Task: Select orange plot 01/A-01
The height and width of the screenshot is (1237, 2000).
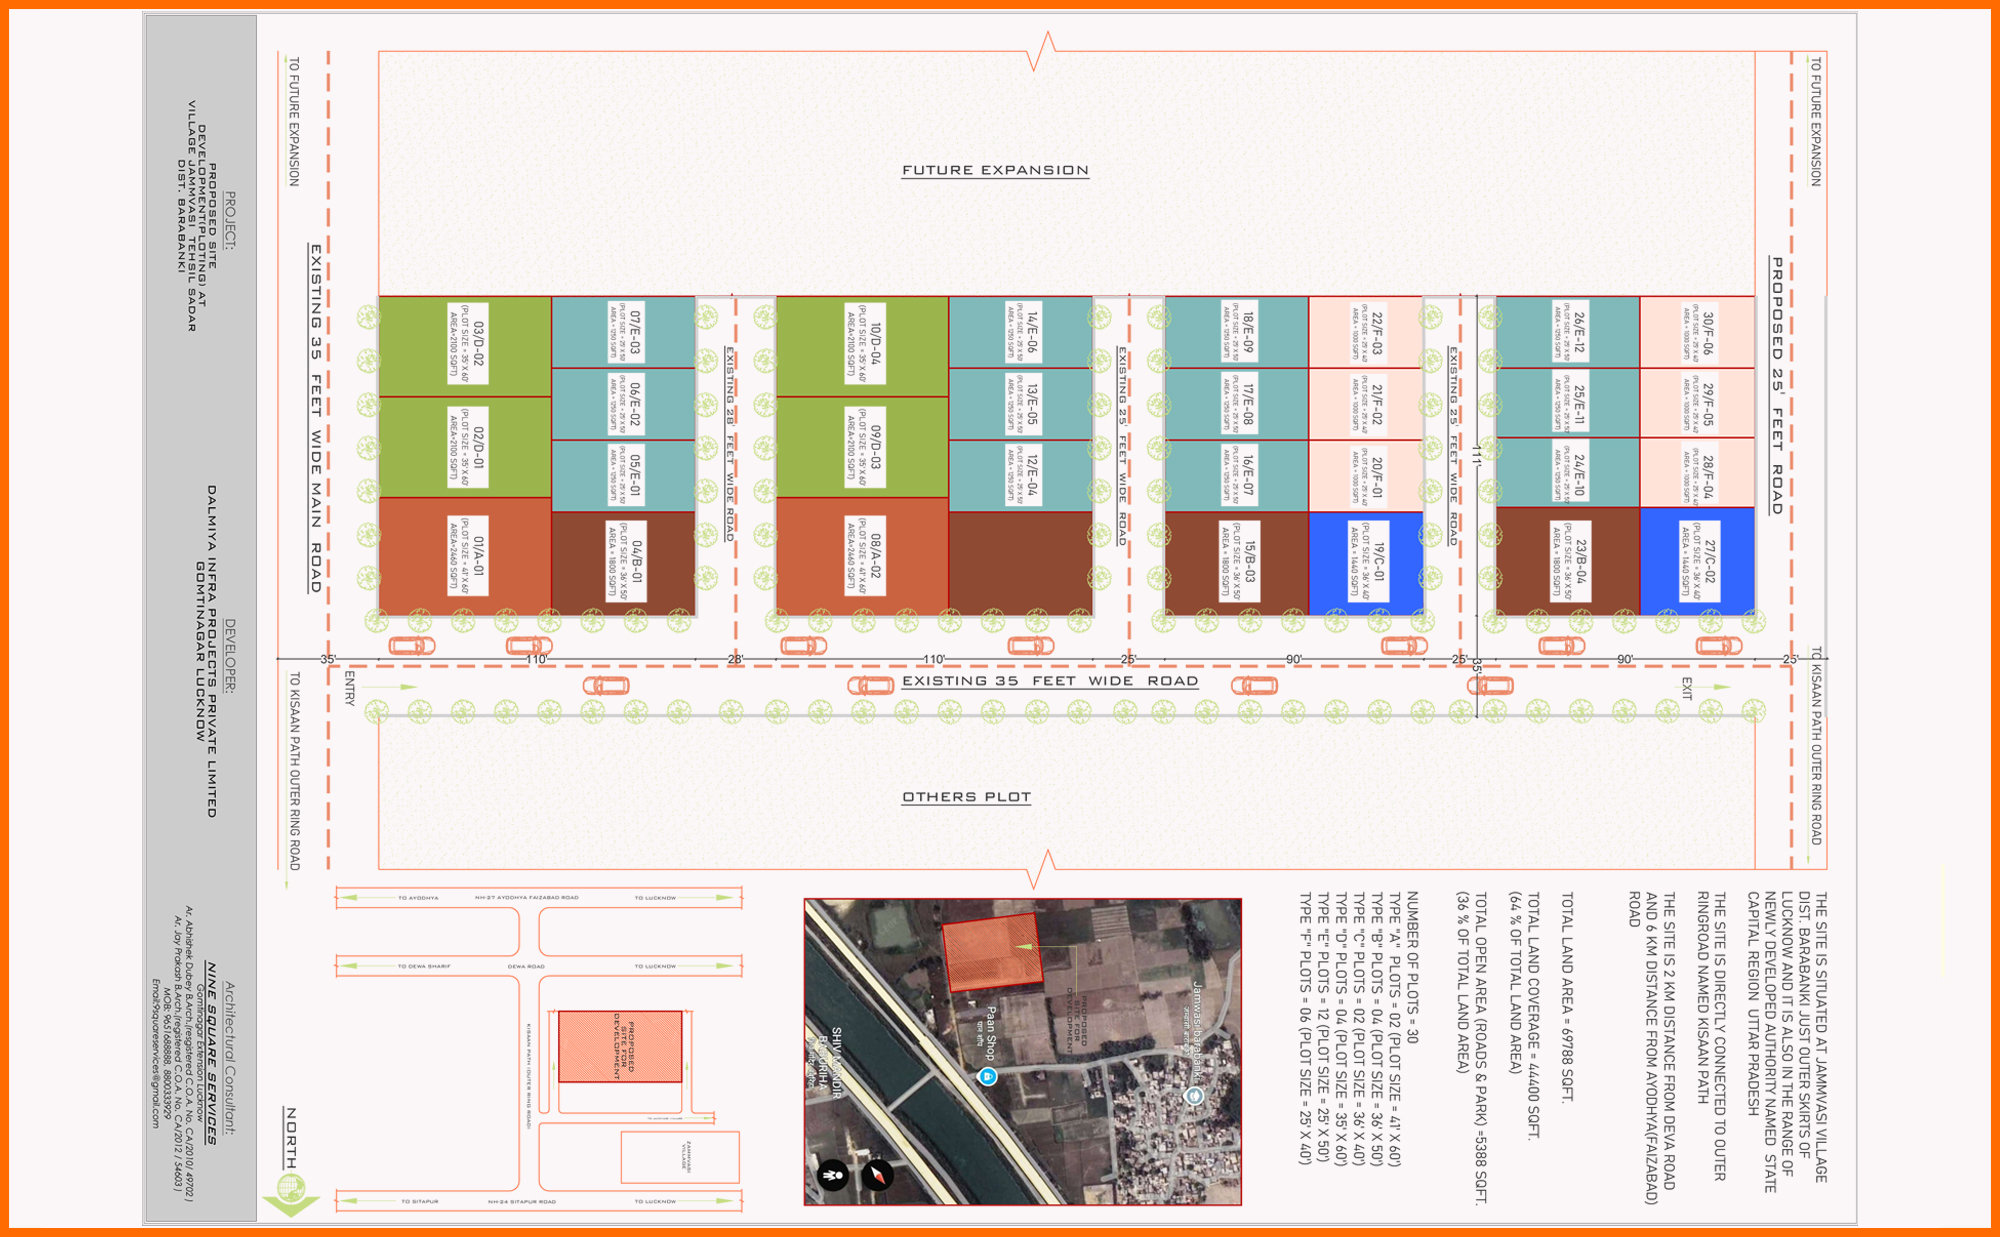Action: 465,557
